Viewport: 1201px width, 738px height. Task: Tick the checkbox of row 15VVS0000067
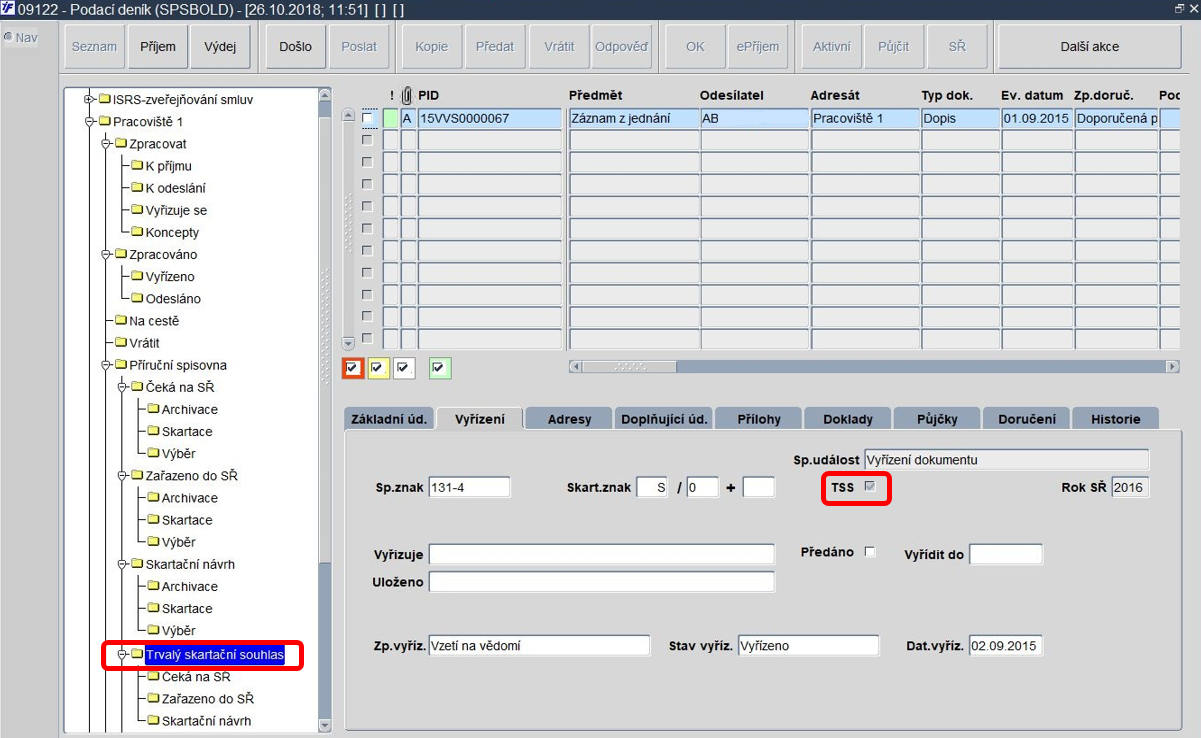pyautogui.click(x=367, y=118)
